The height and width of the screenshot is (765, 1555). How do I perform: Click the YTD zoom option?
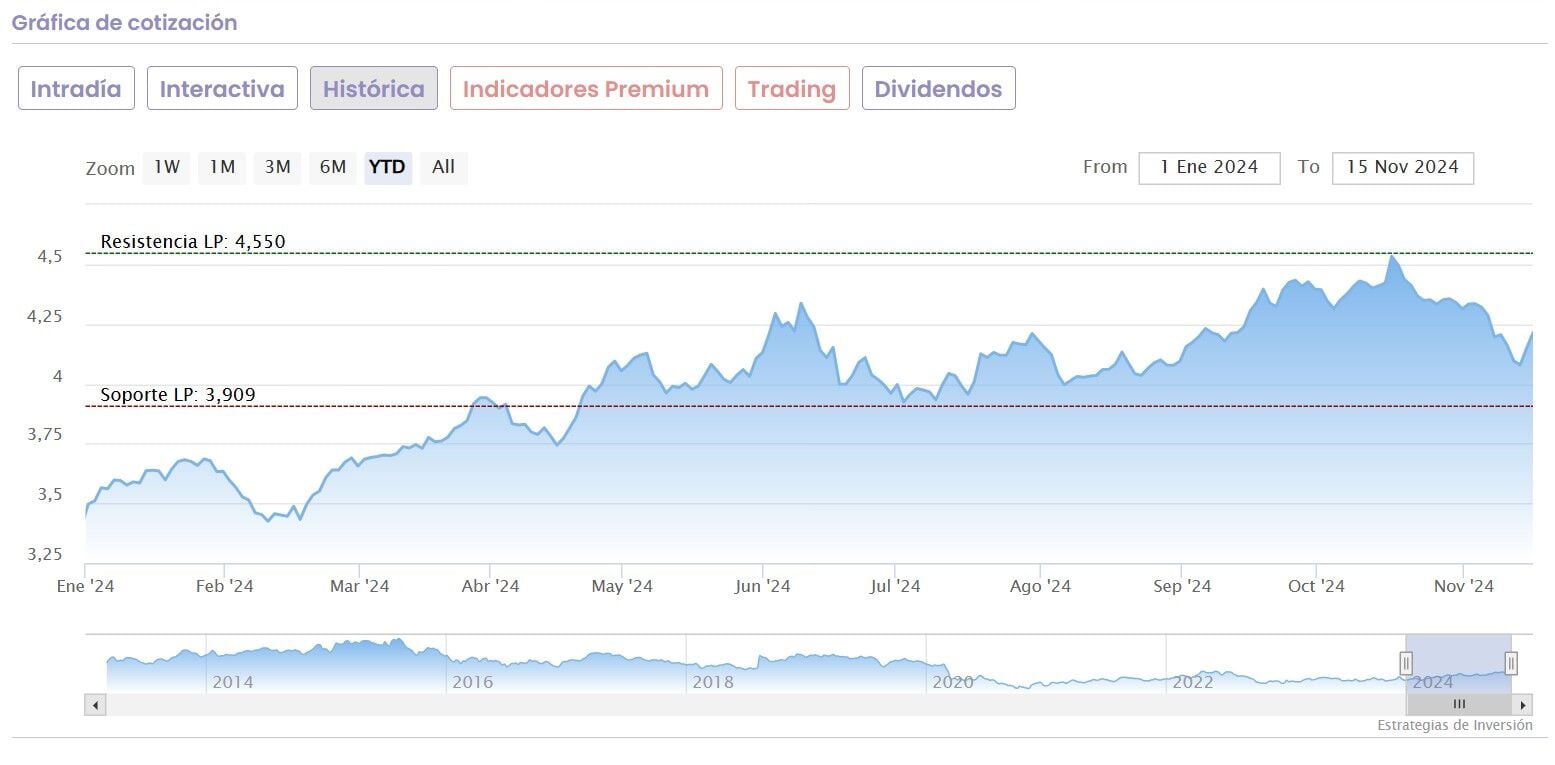click(x=387, y=167)
